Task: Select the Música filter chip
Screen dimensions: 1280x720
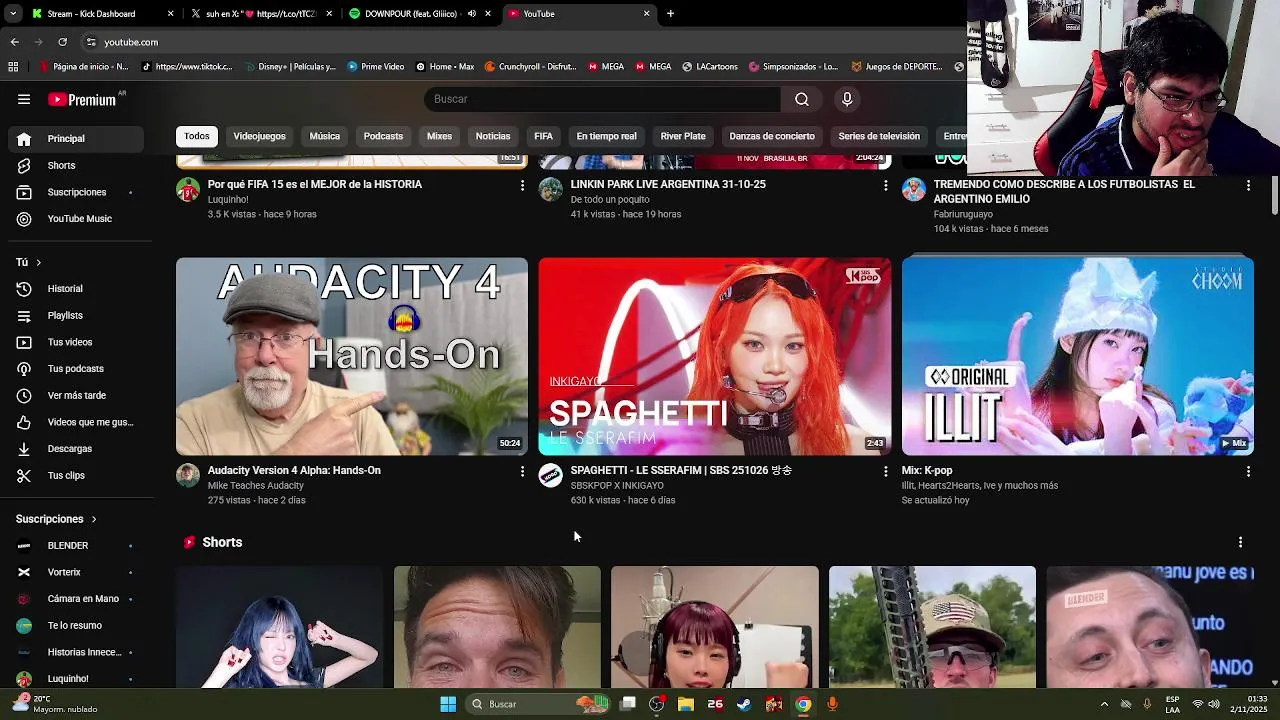Action: [x=324, y=136]
